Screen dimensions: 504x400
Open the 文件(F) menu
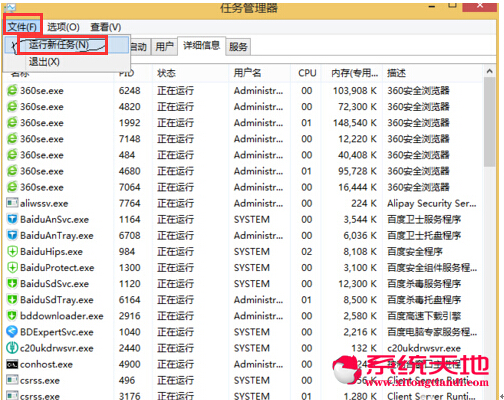22,27
